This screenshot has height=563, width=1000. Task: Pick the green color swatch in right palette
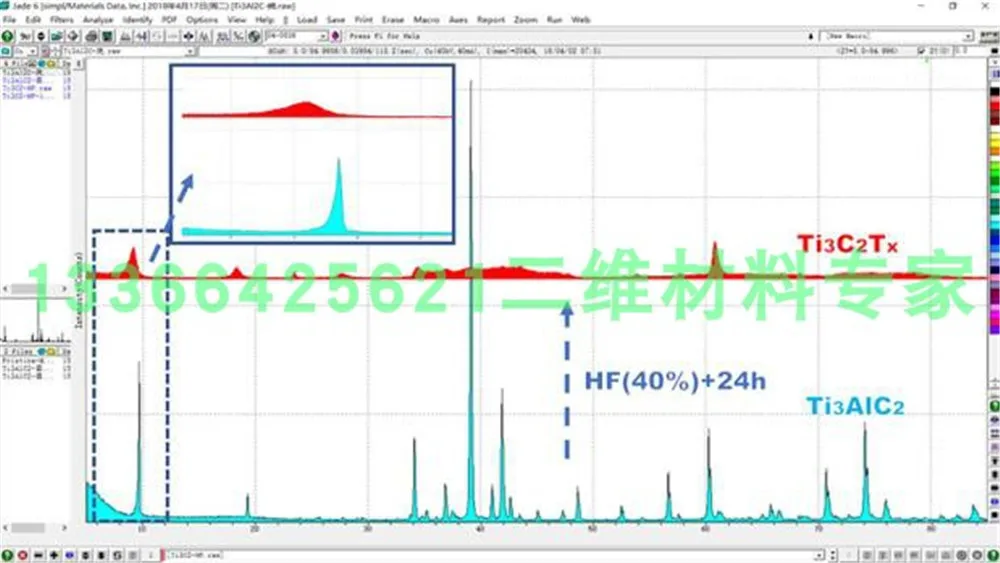994,172
